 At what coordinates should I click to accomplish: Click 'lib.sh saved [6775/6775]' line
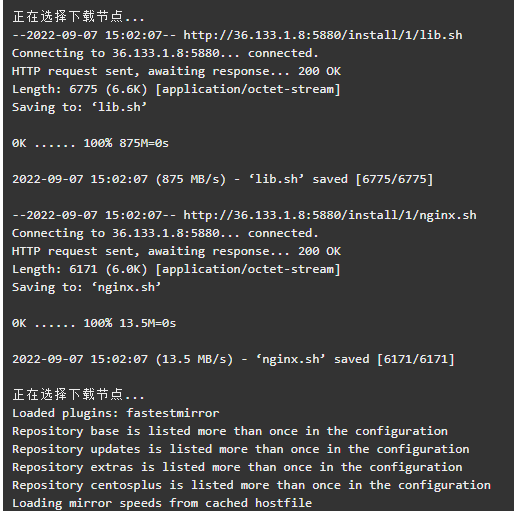(223, 179)
